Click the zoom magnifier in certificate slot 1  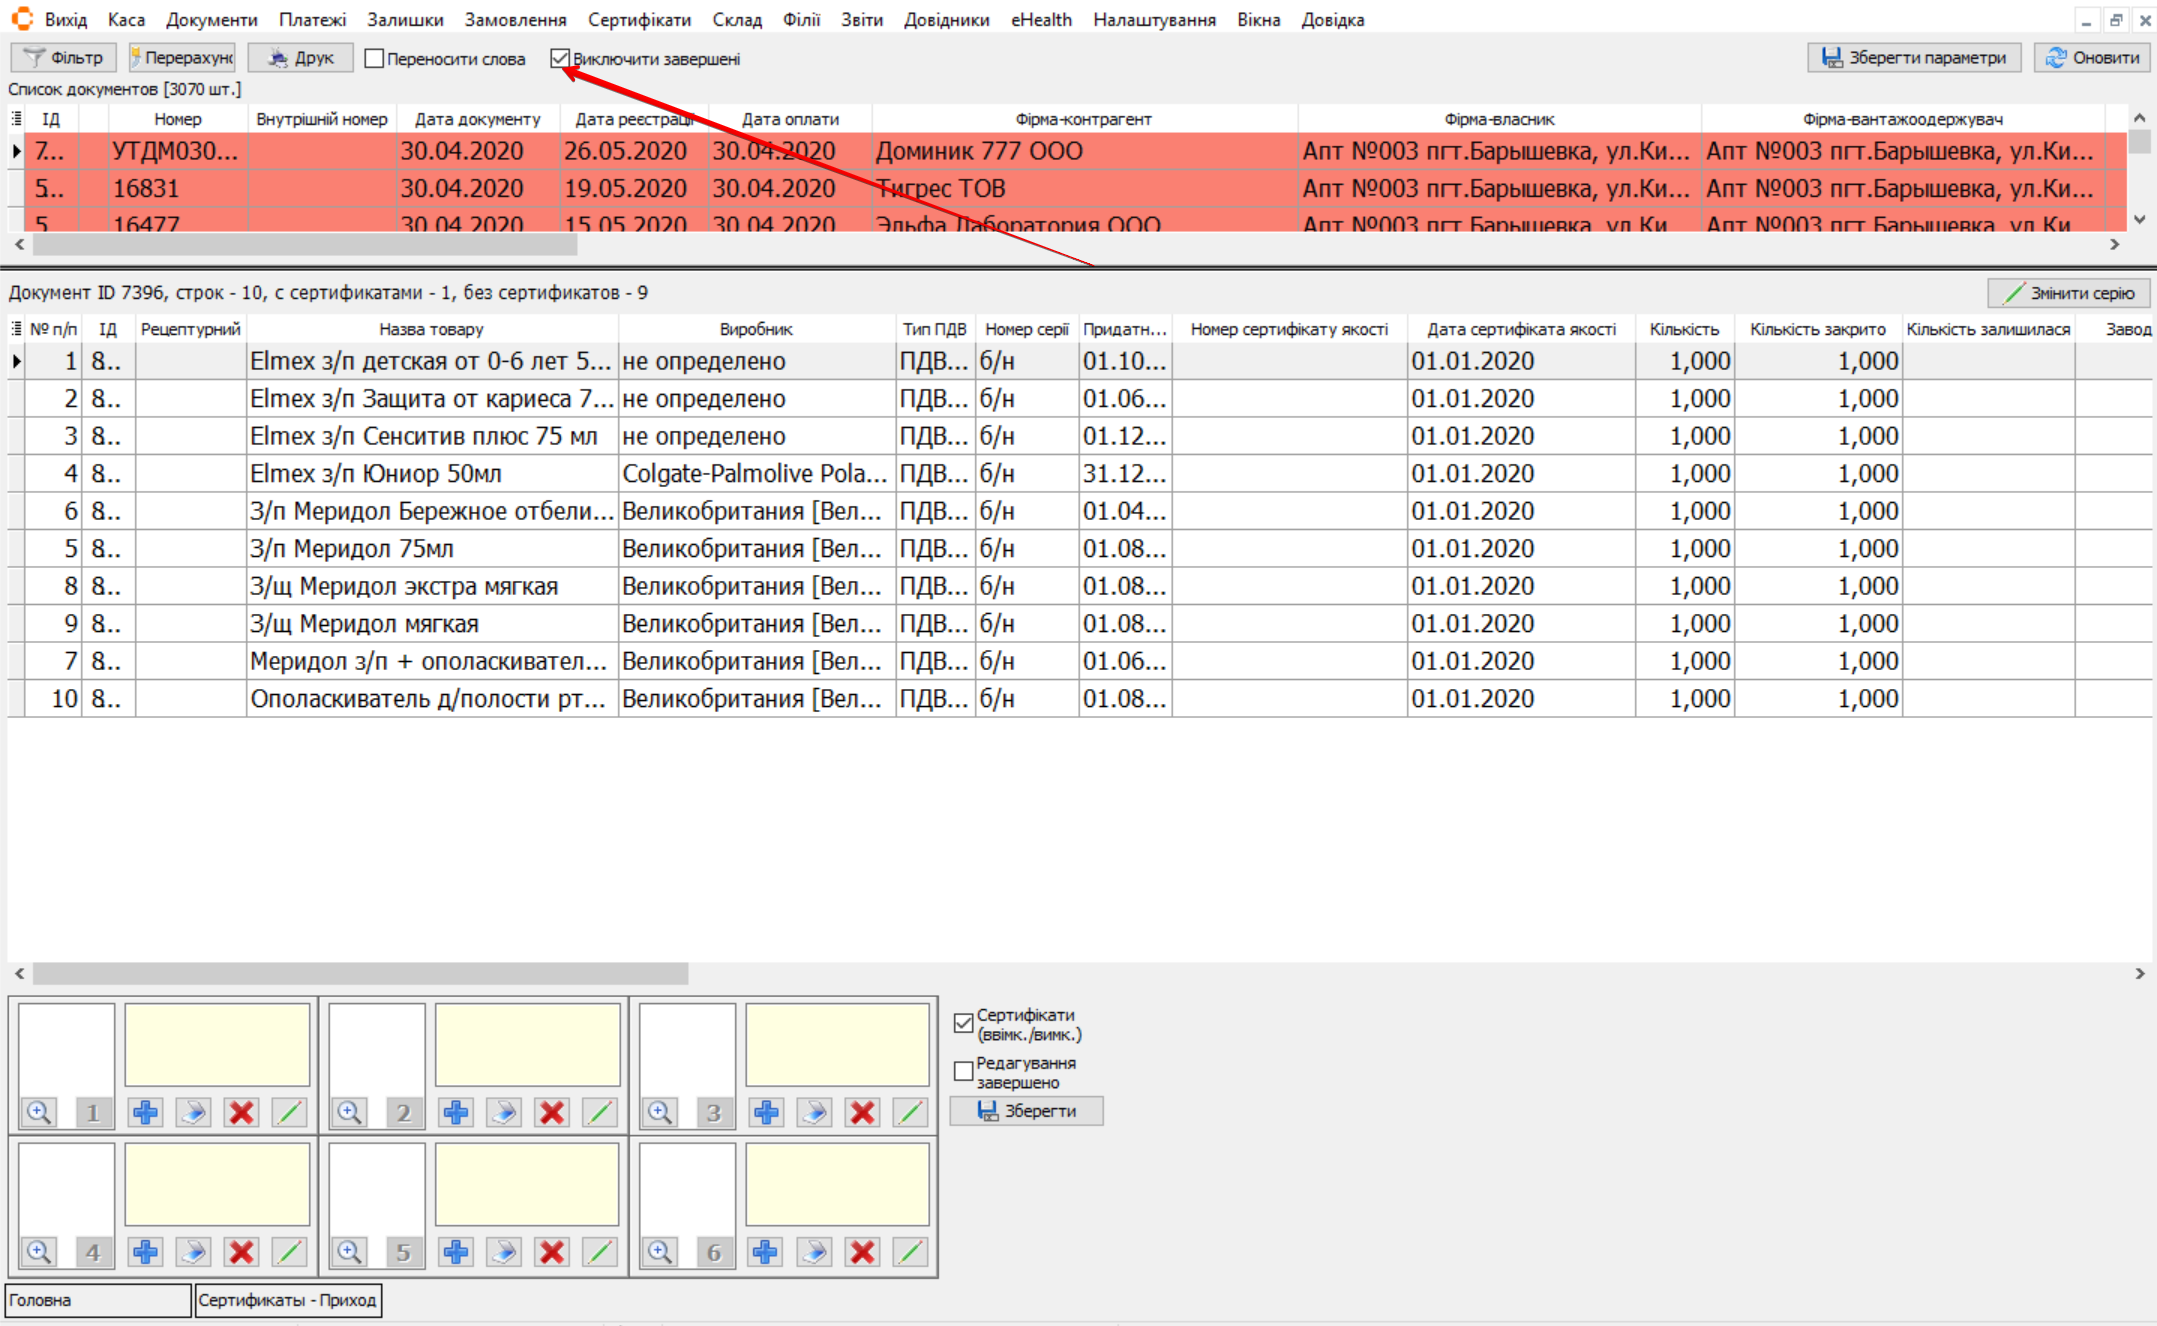[39, 1112]
